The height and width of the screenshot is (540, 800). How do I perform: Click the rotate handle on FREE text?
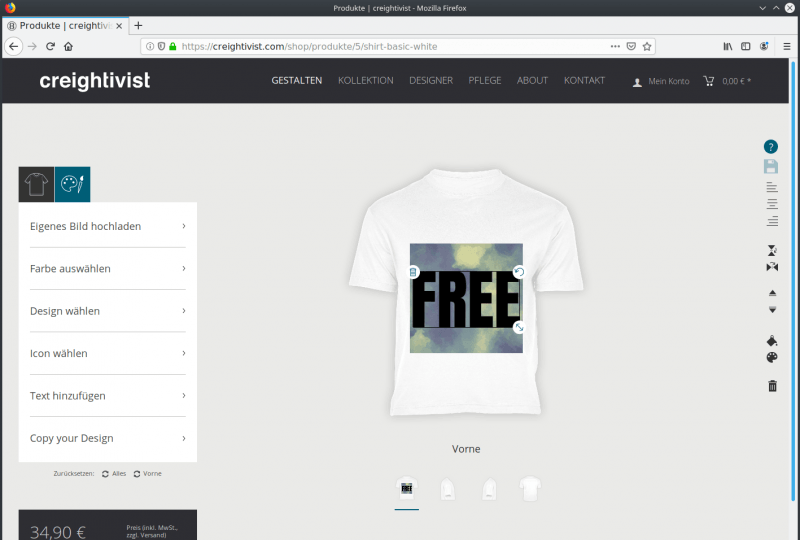coord(519,272)
